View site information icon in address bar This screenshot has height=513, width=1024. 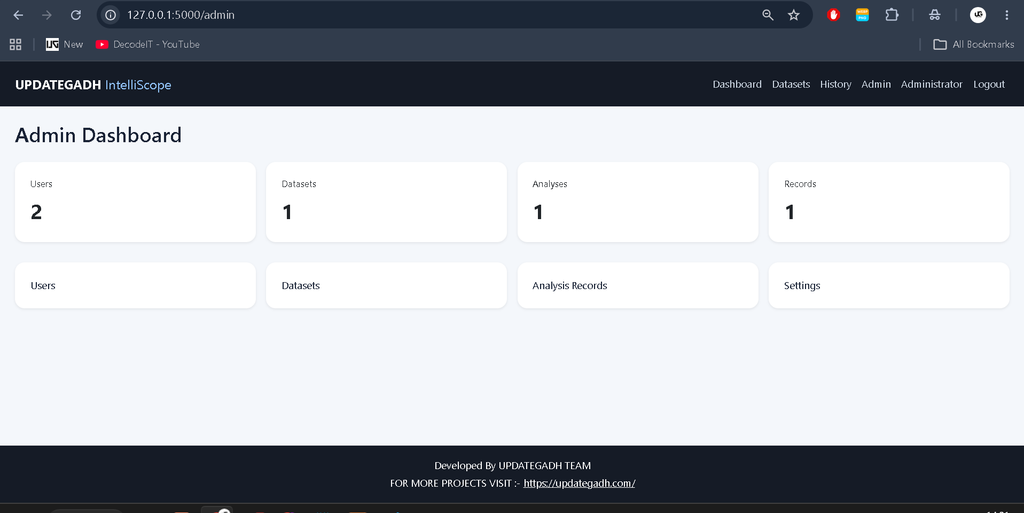[x=111, y=14]
